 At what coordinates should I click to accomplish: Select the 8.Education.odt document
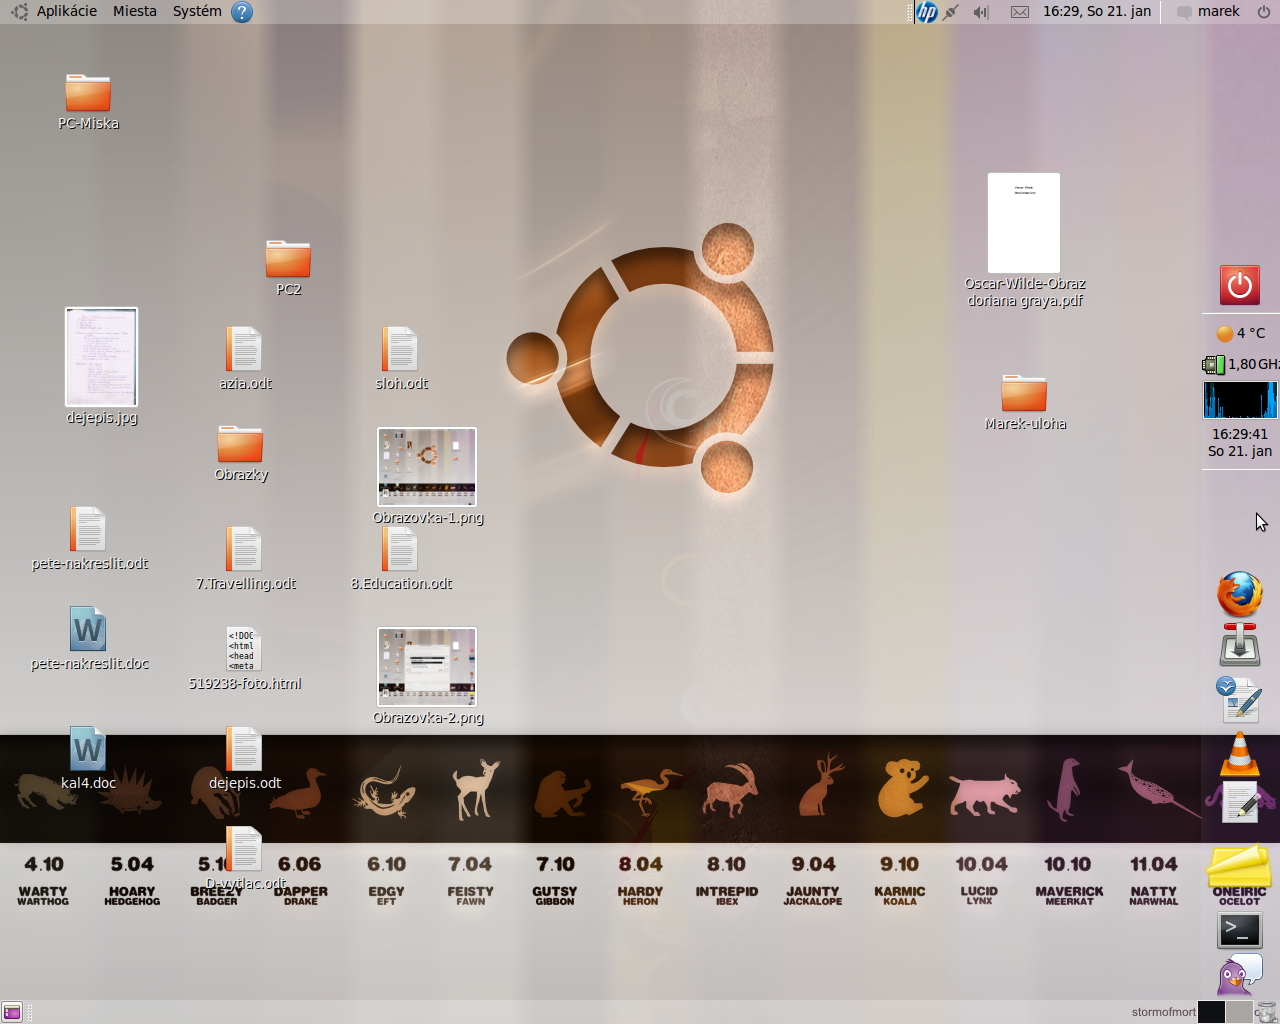(x=401, y=559)
